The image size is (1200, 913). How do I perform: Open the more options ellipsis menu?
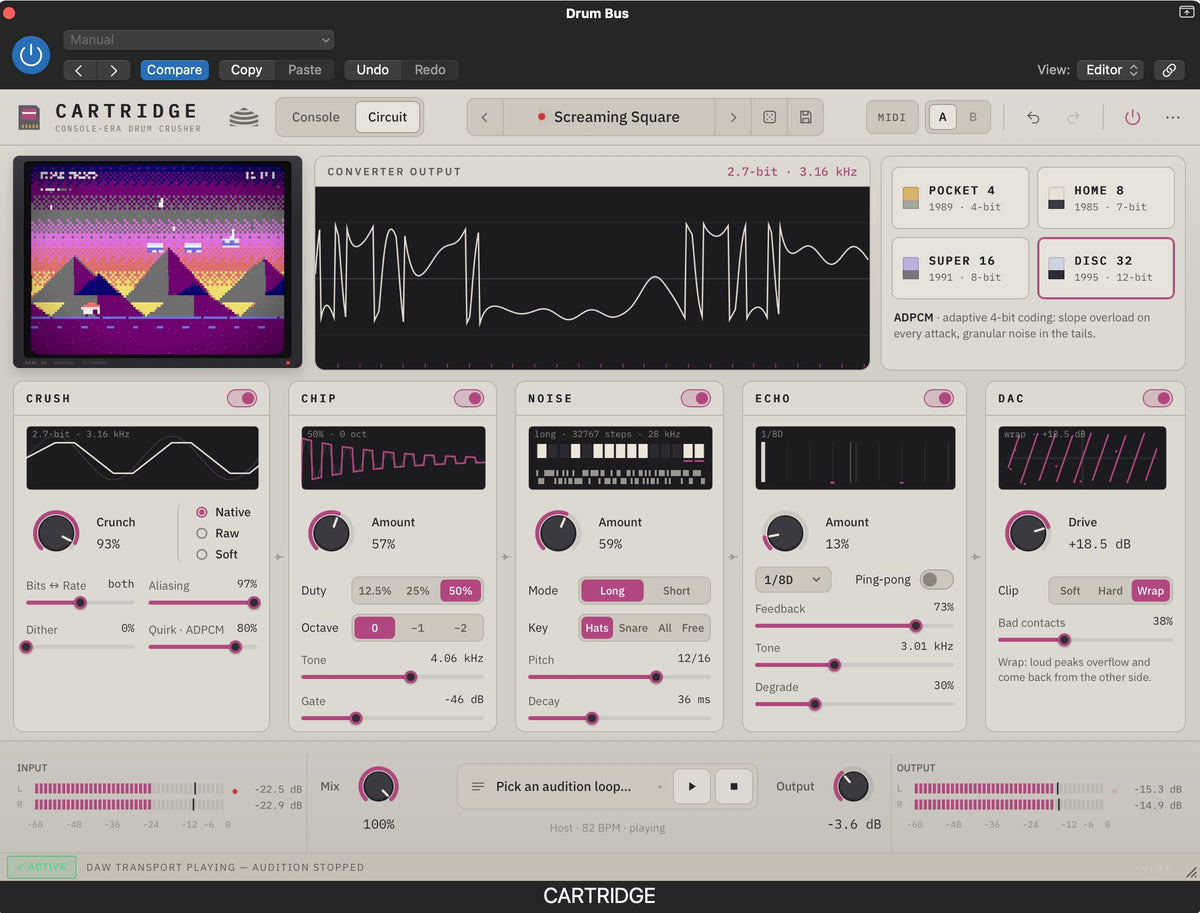[x=1173, y=117]
